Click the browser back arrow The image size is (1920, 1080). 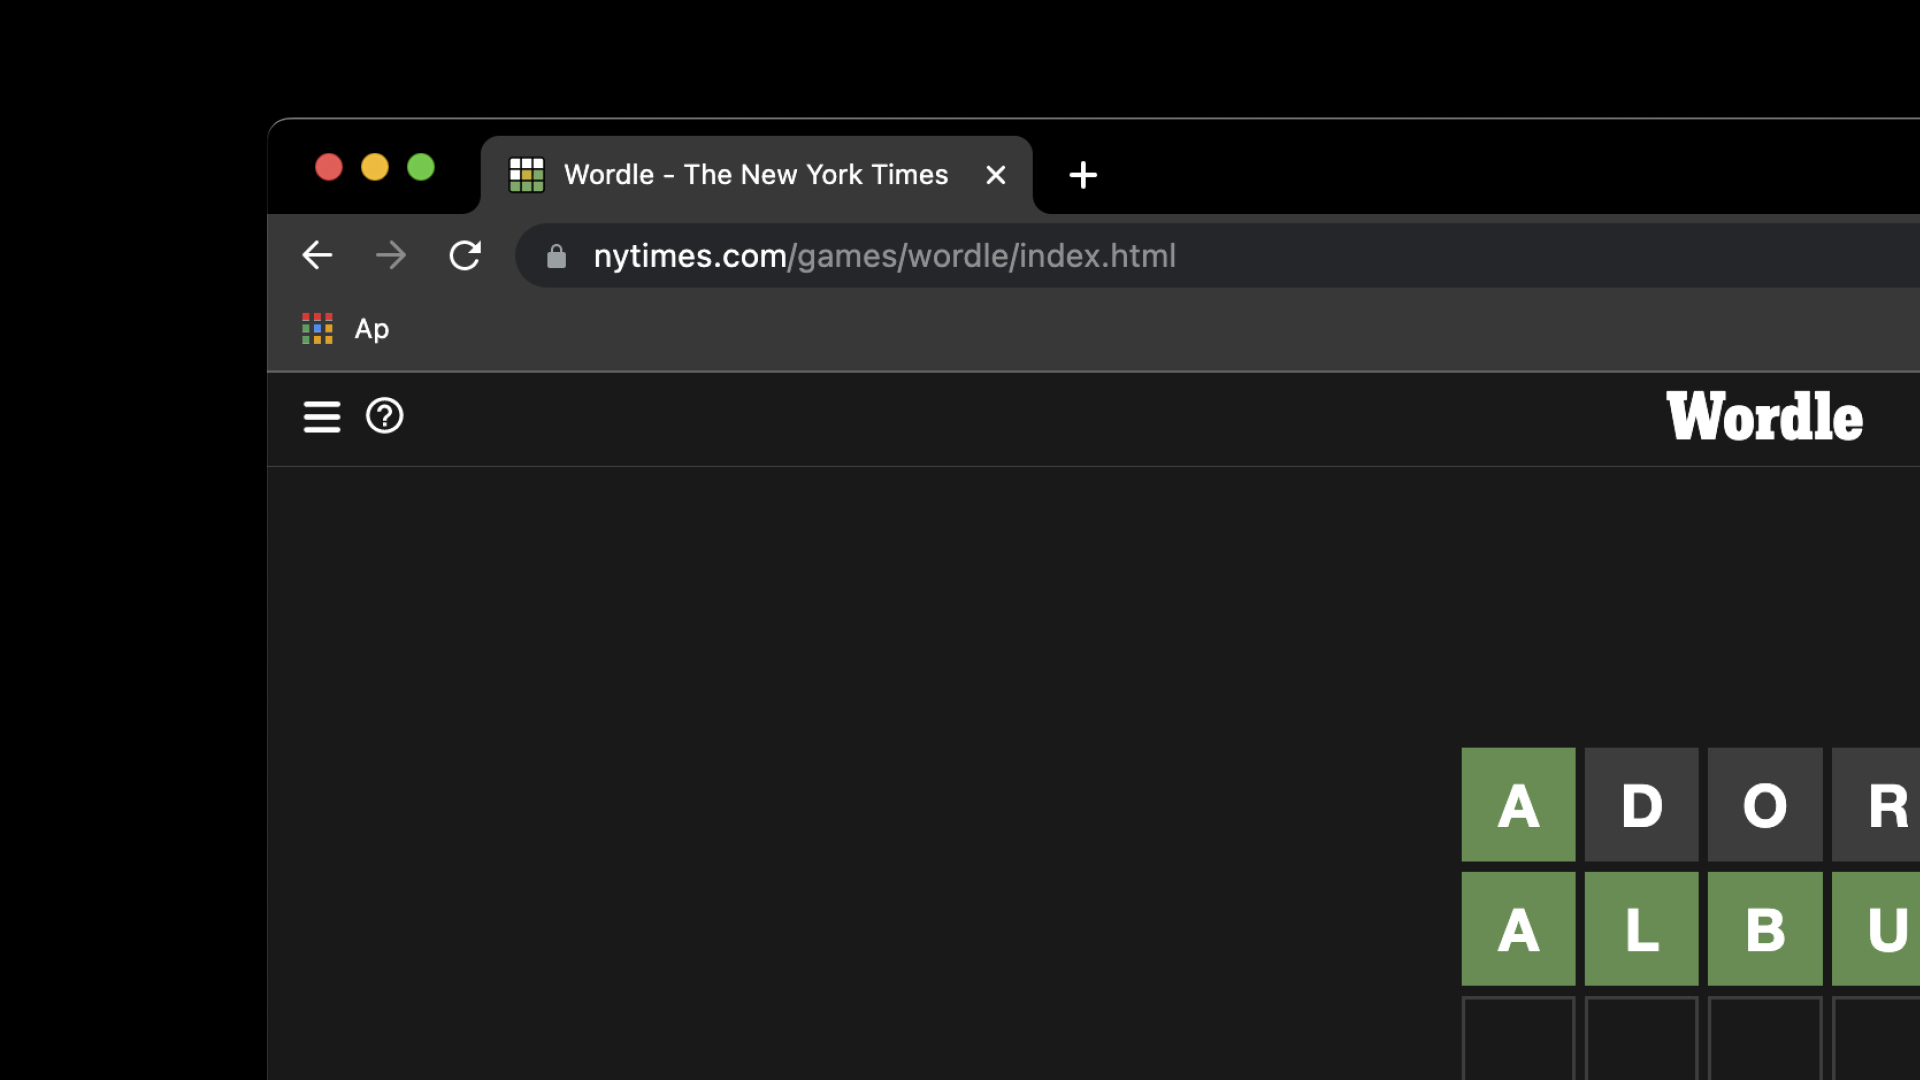(x=317, y=256)
